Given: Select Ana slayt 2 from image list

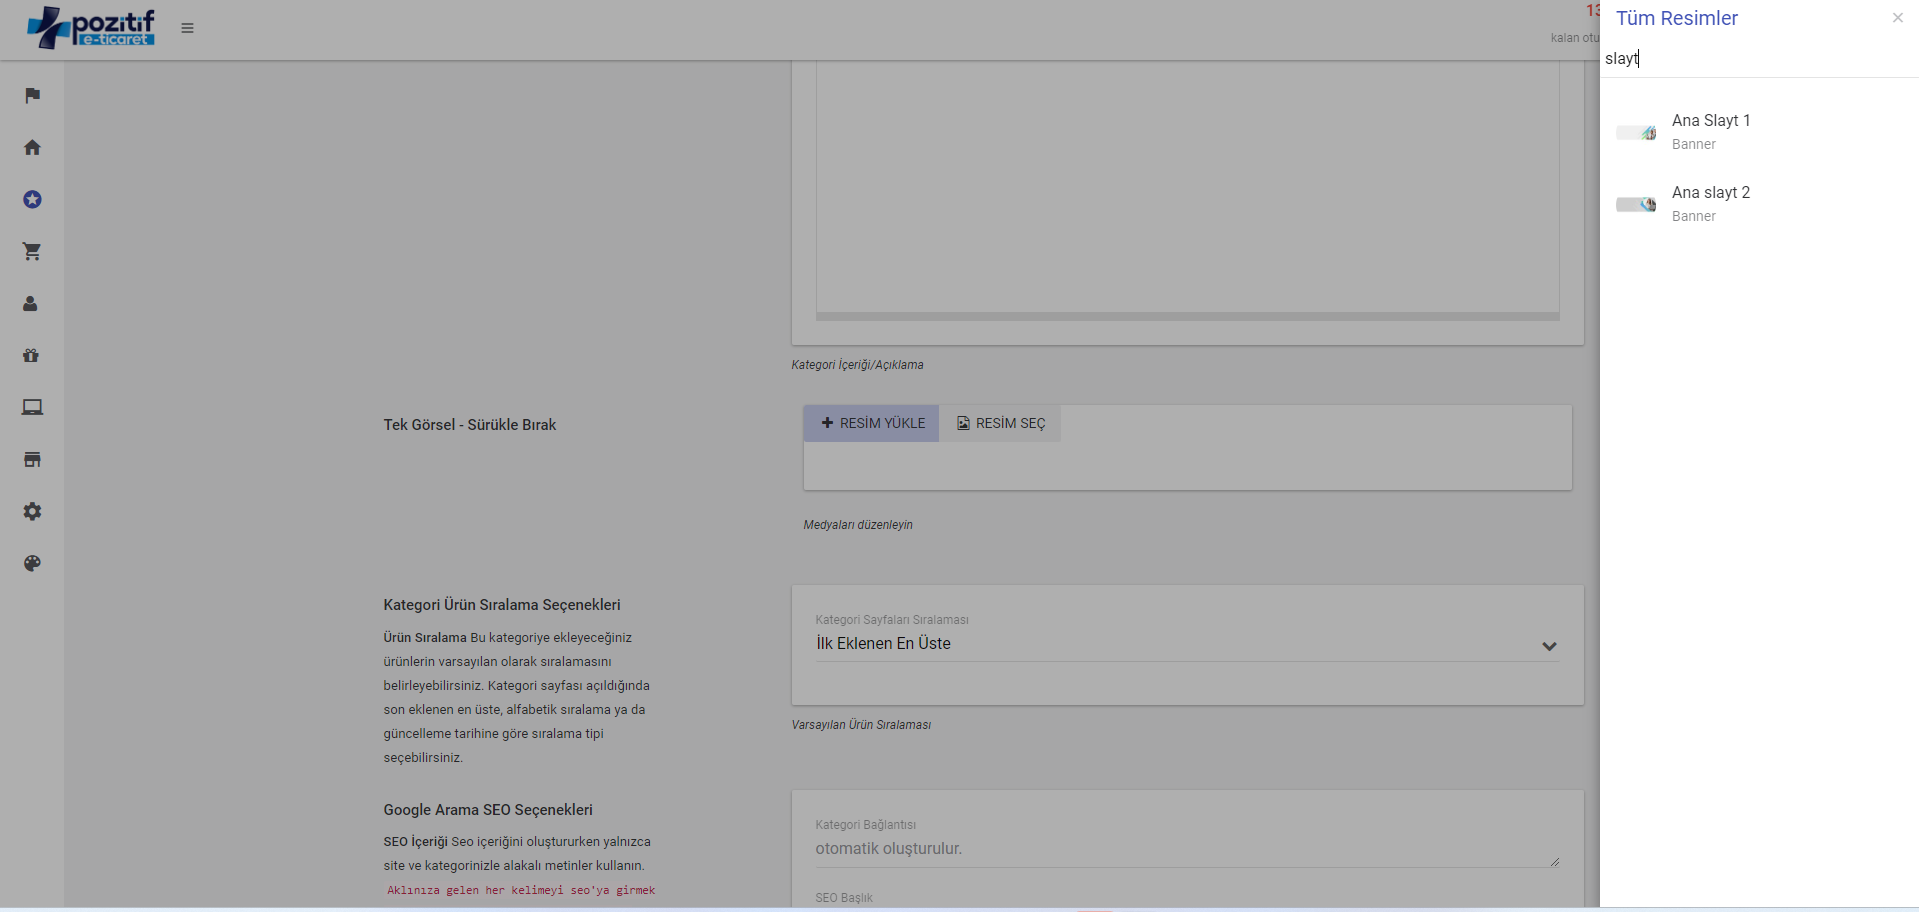Looking at the screenshot, I should (x=1710, y=193).
